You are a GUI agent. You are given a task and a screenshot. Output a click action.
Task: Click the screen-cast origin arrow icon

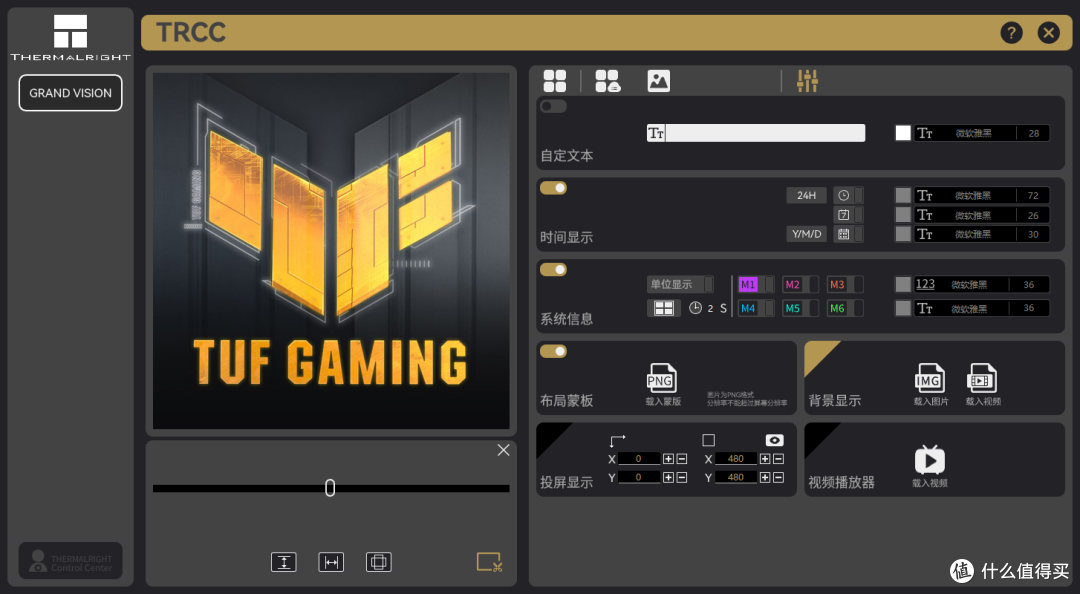(x=617, y=440)
